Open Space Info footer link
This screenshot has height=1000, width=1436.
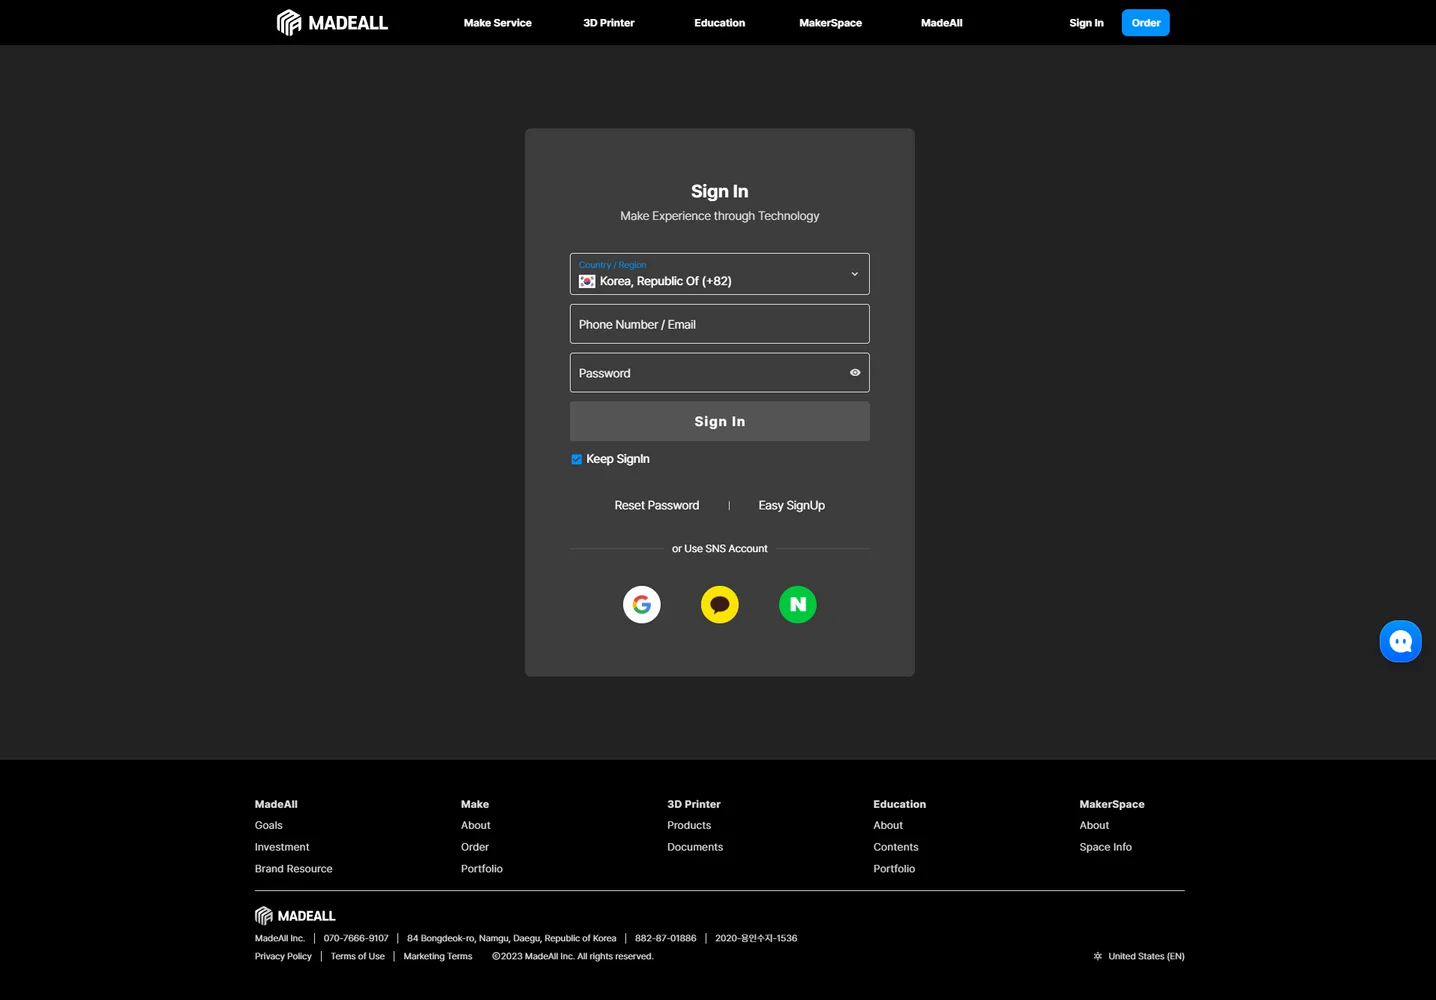[1106, 847]
